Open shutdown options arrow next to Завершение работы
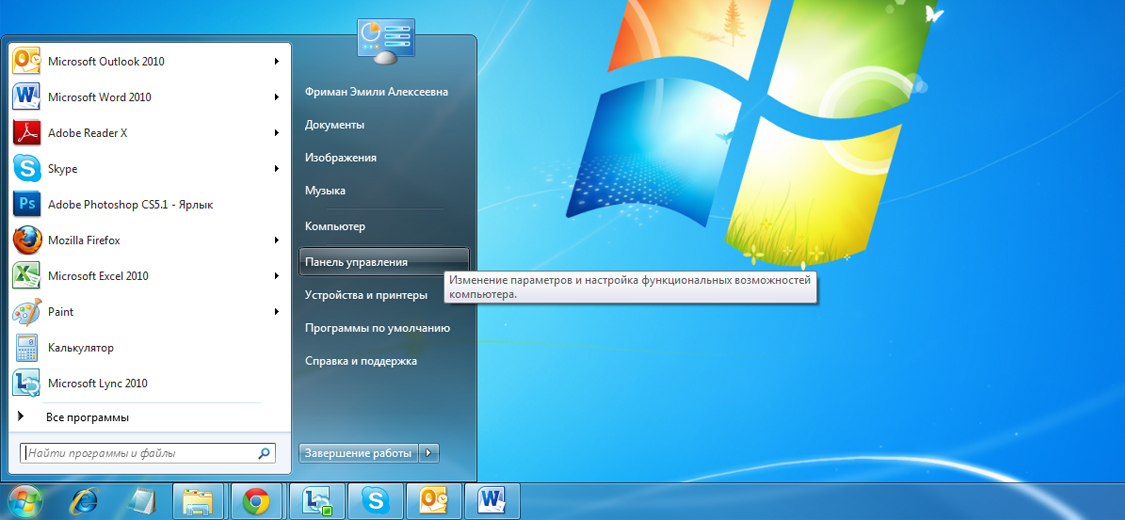The height and width of the screenshot is (520, 1125). pos(429,453)
